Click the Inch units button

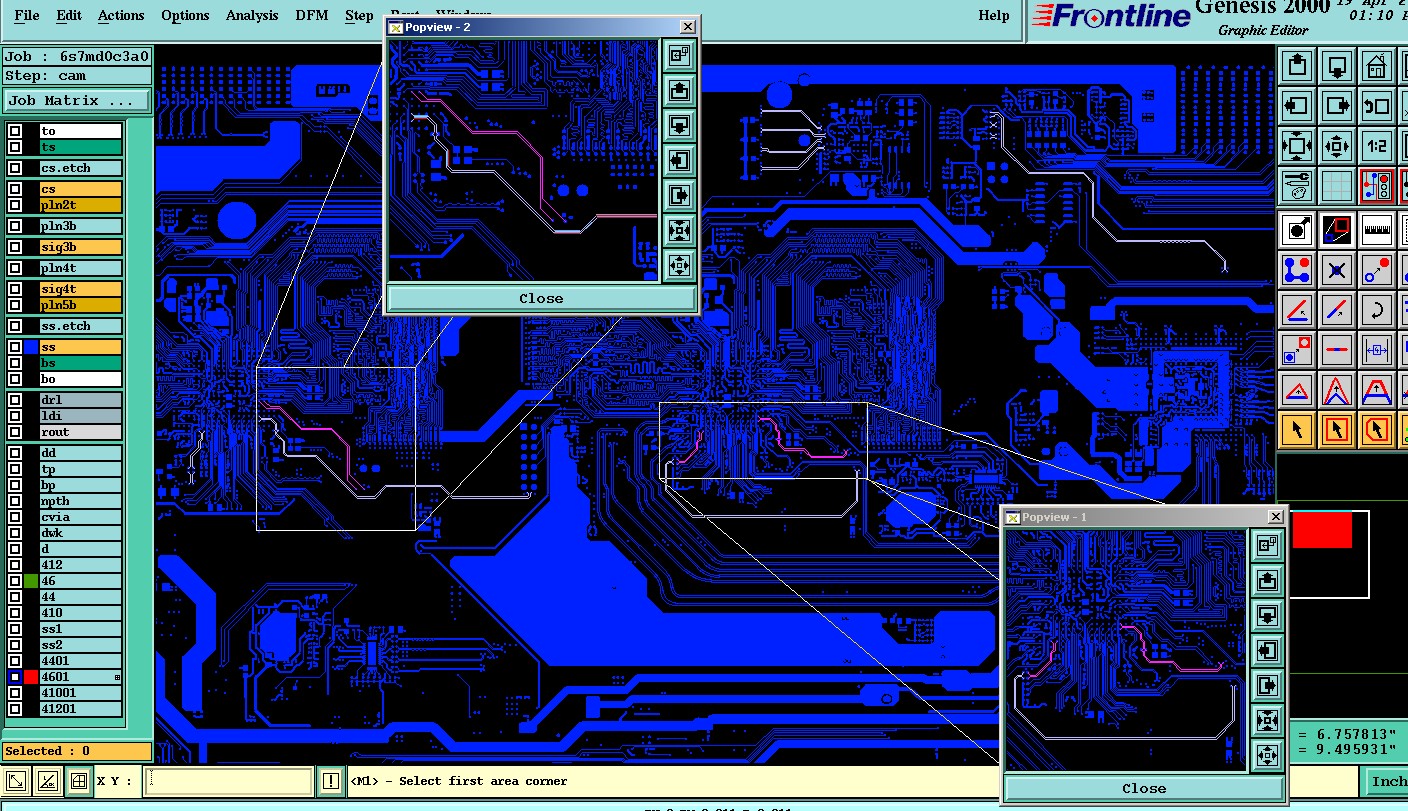click(1386, 781)
